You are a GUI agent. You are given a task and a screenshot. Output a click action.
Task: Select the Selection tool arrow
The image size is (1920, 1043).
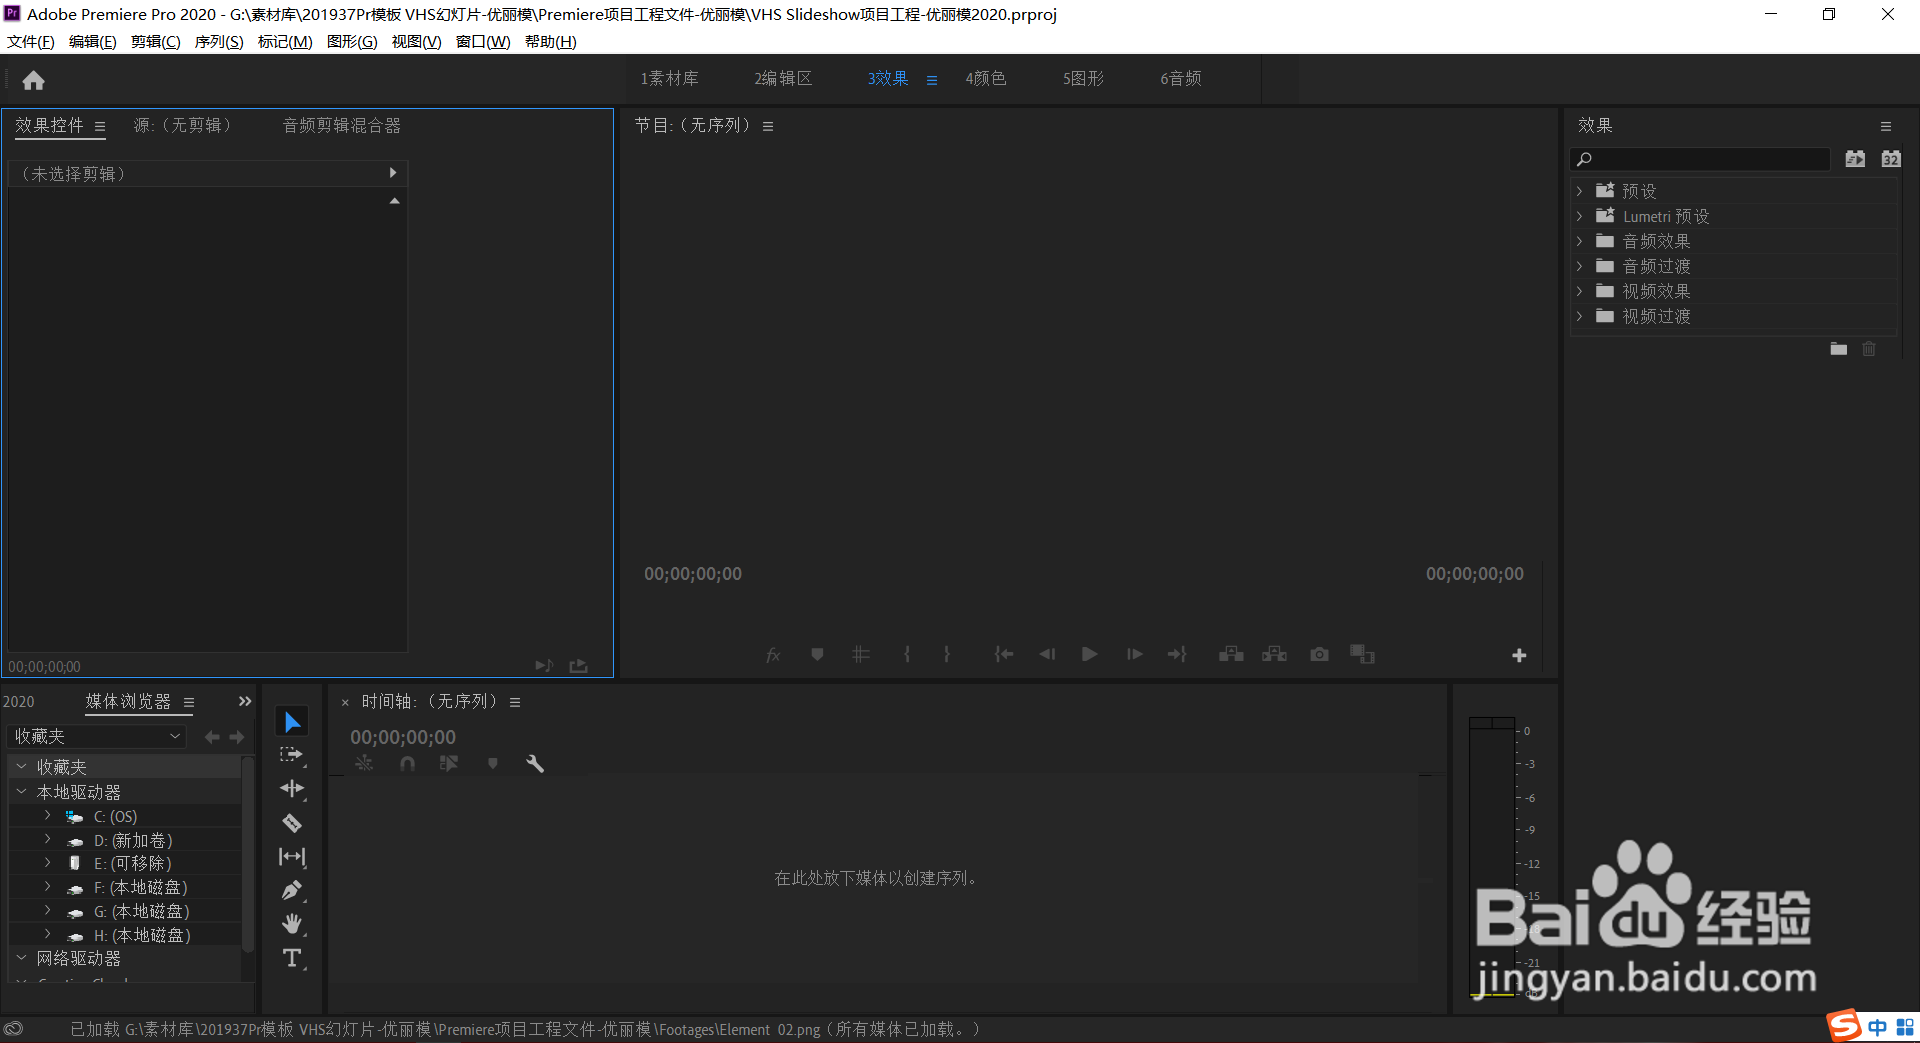(x=292, y=722)
